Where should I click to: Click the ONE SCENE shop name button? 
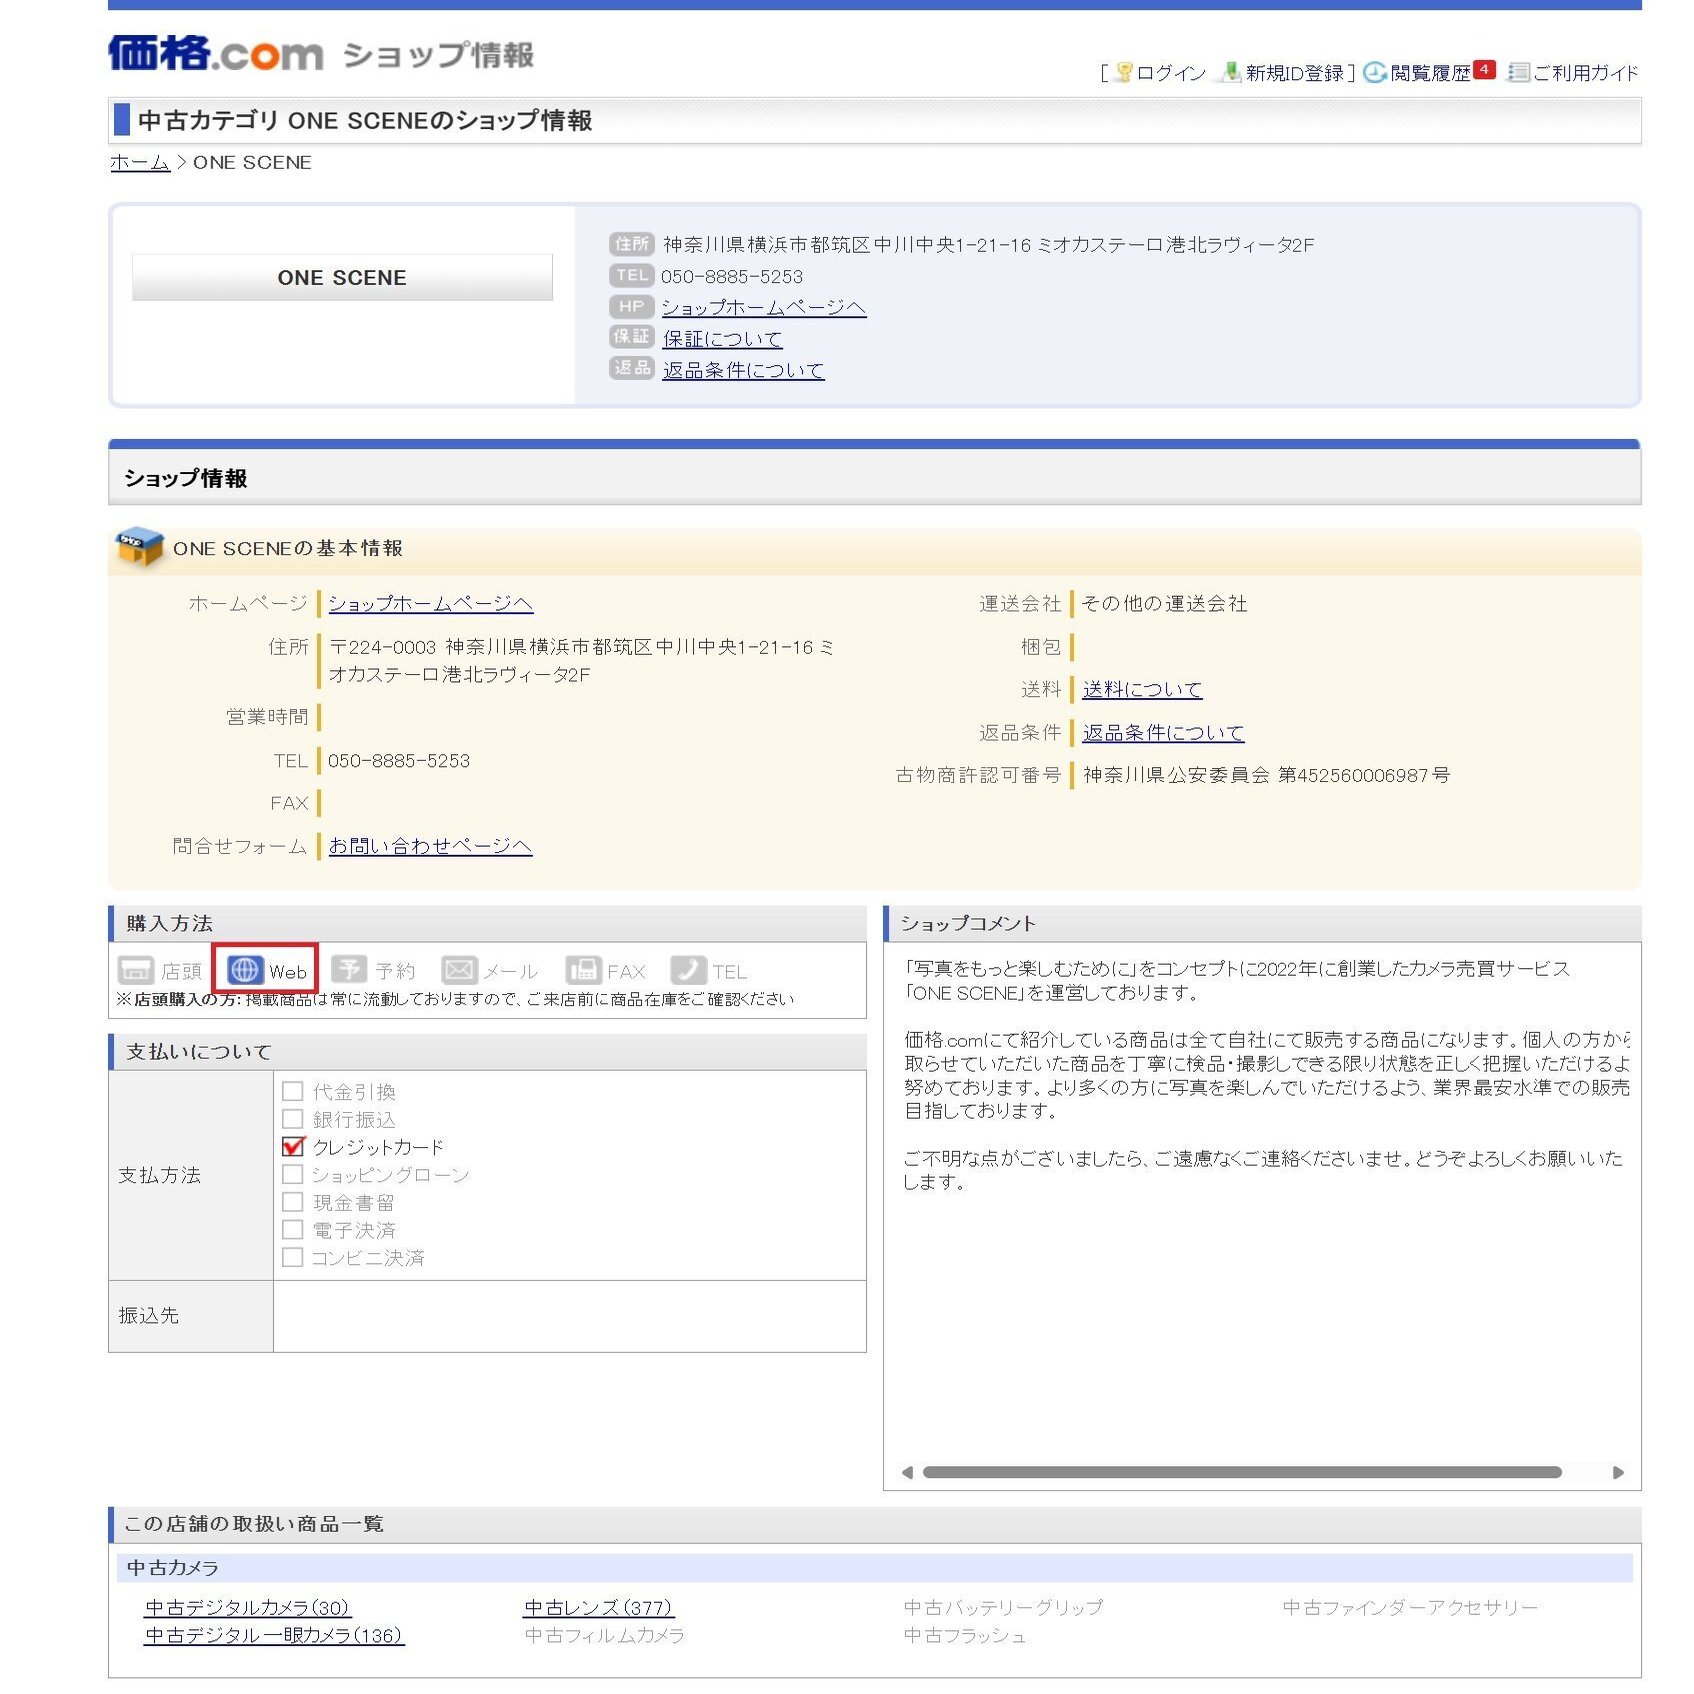pos(342,277)
